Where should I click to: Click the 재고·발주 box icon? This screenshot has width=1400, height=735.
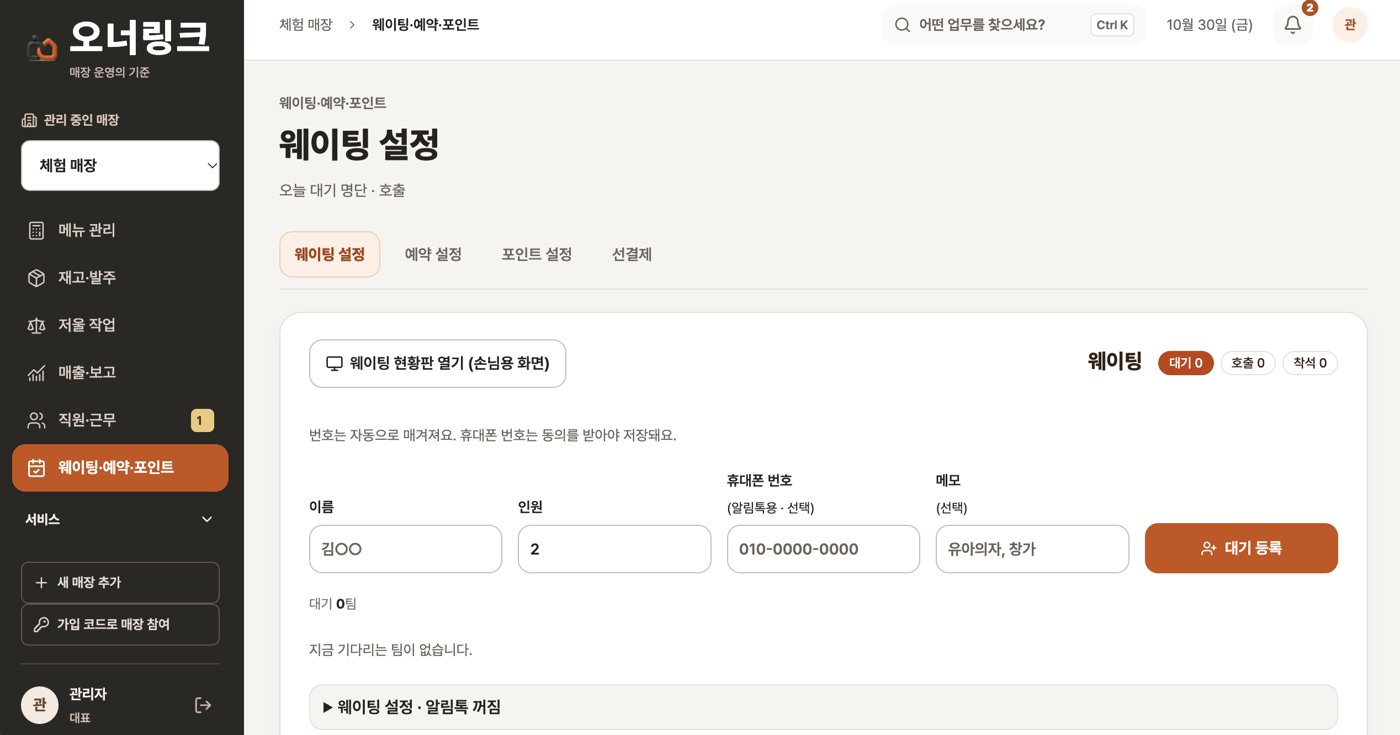(37, 278)
